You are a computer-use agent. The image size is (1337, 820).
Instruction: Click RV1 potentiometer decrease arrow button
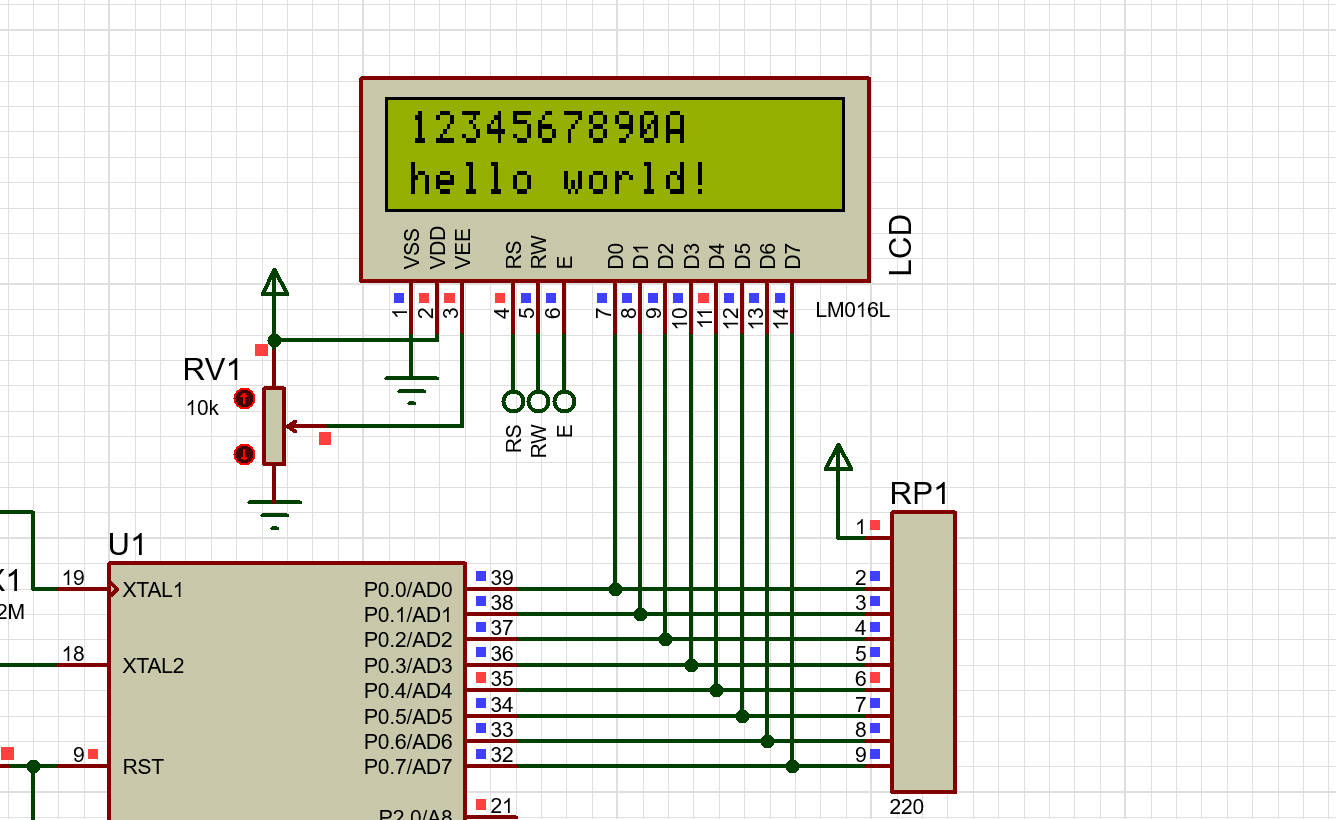point(244,455)
